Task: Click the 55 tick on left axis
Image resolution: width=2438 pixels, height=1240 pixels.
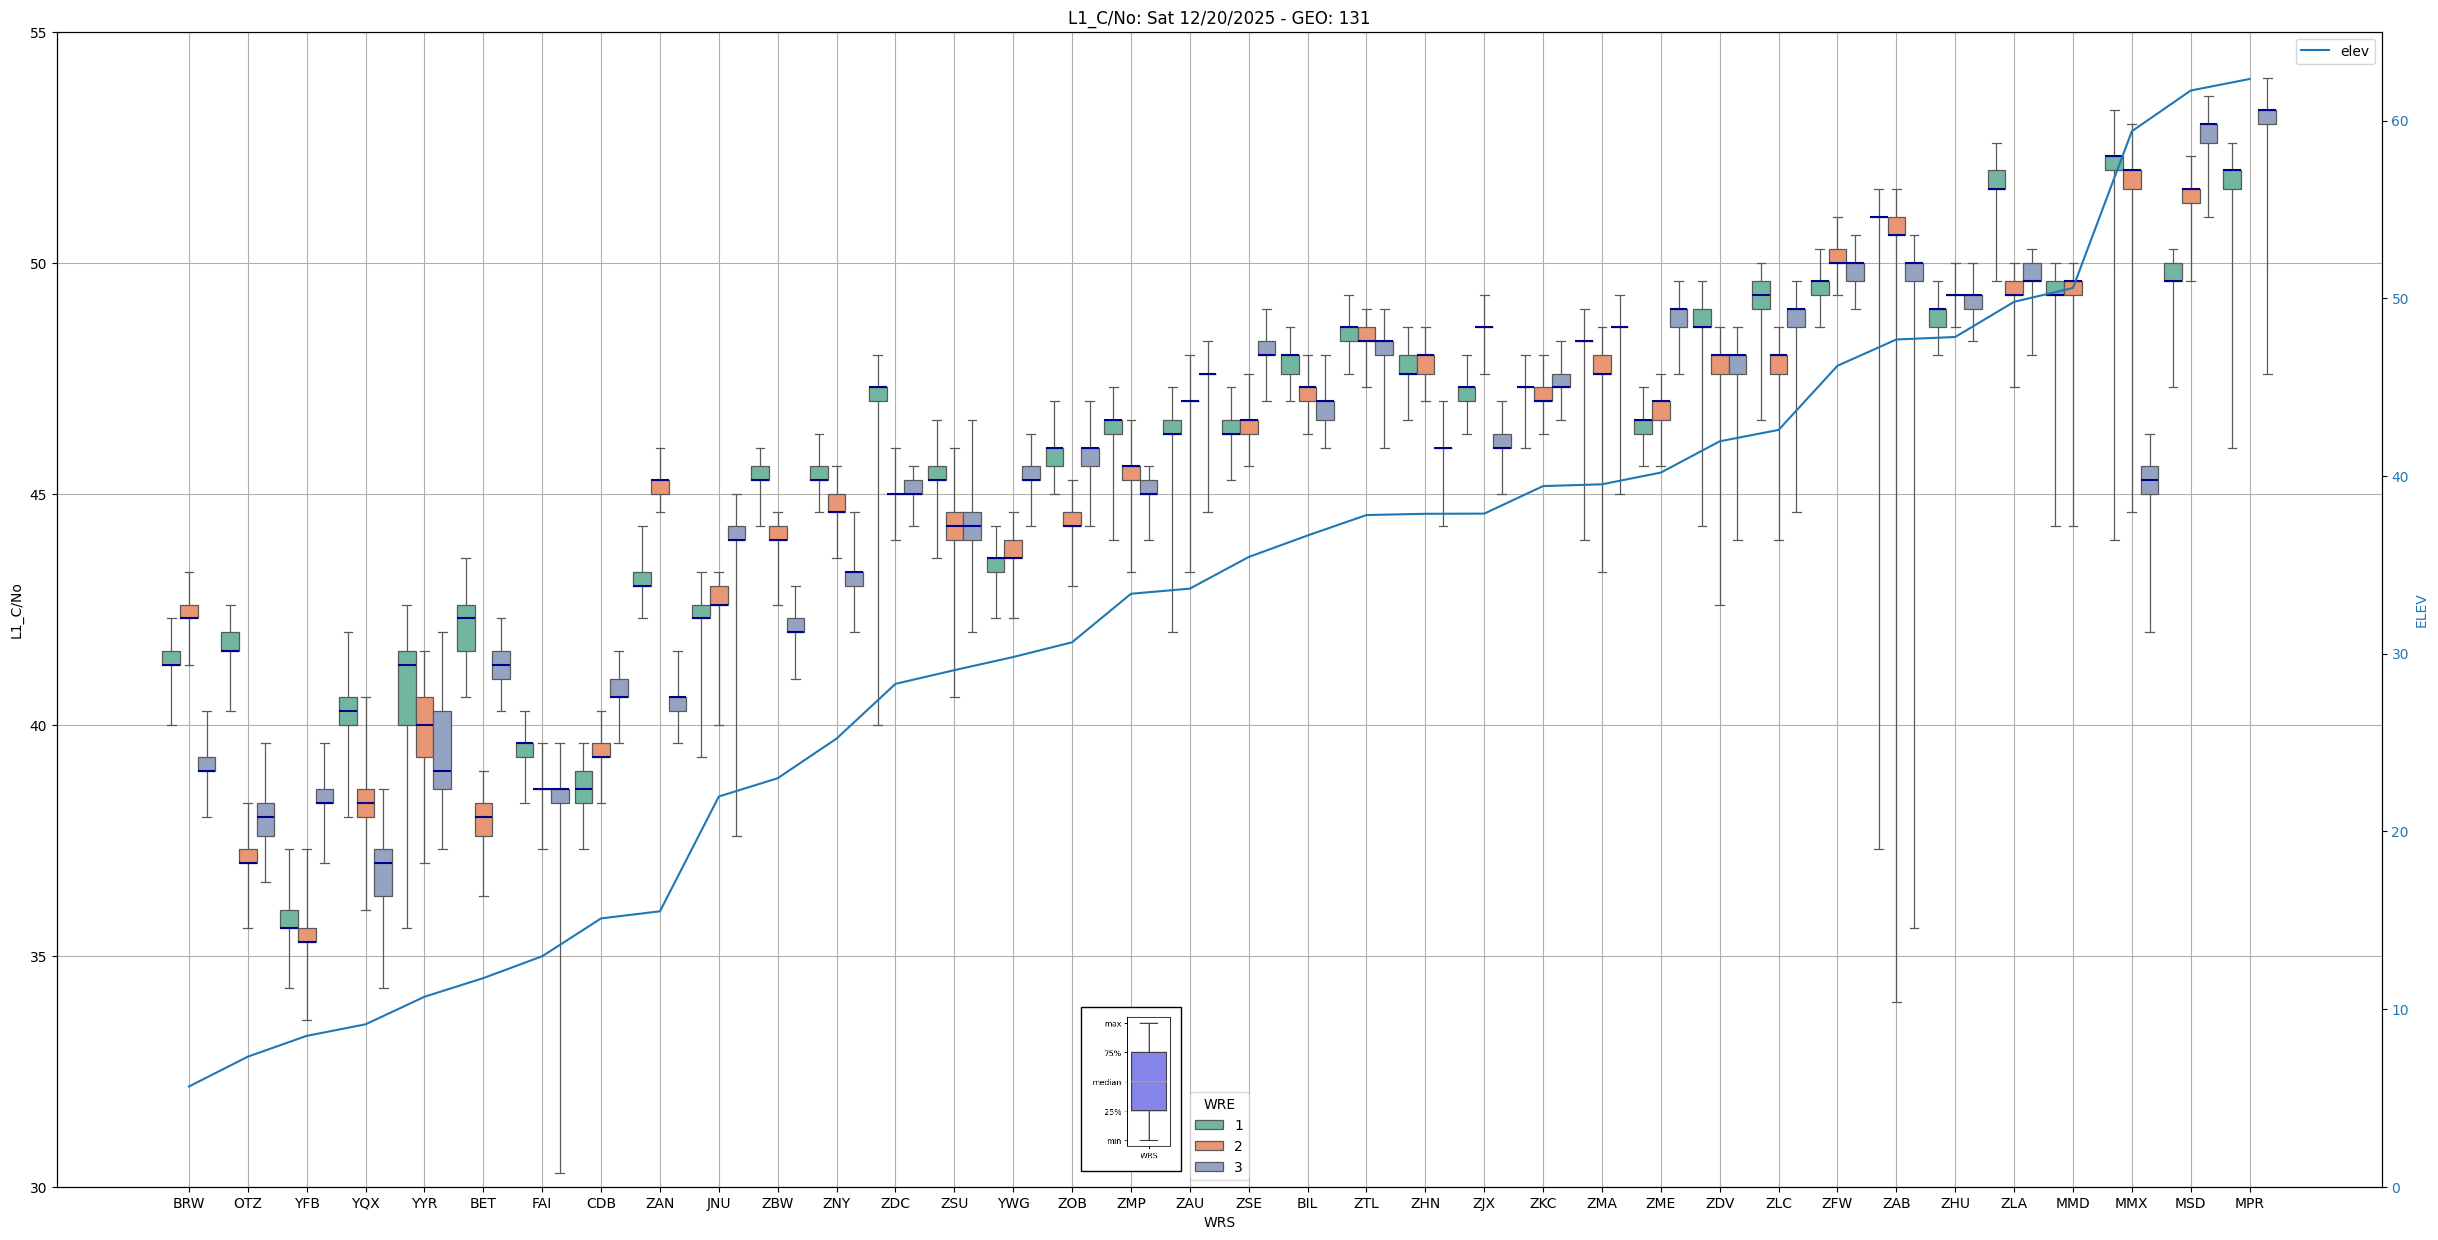Action: (x=40, y=33)
